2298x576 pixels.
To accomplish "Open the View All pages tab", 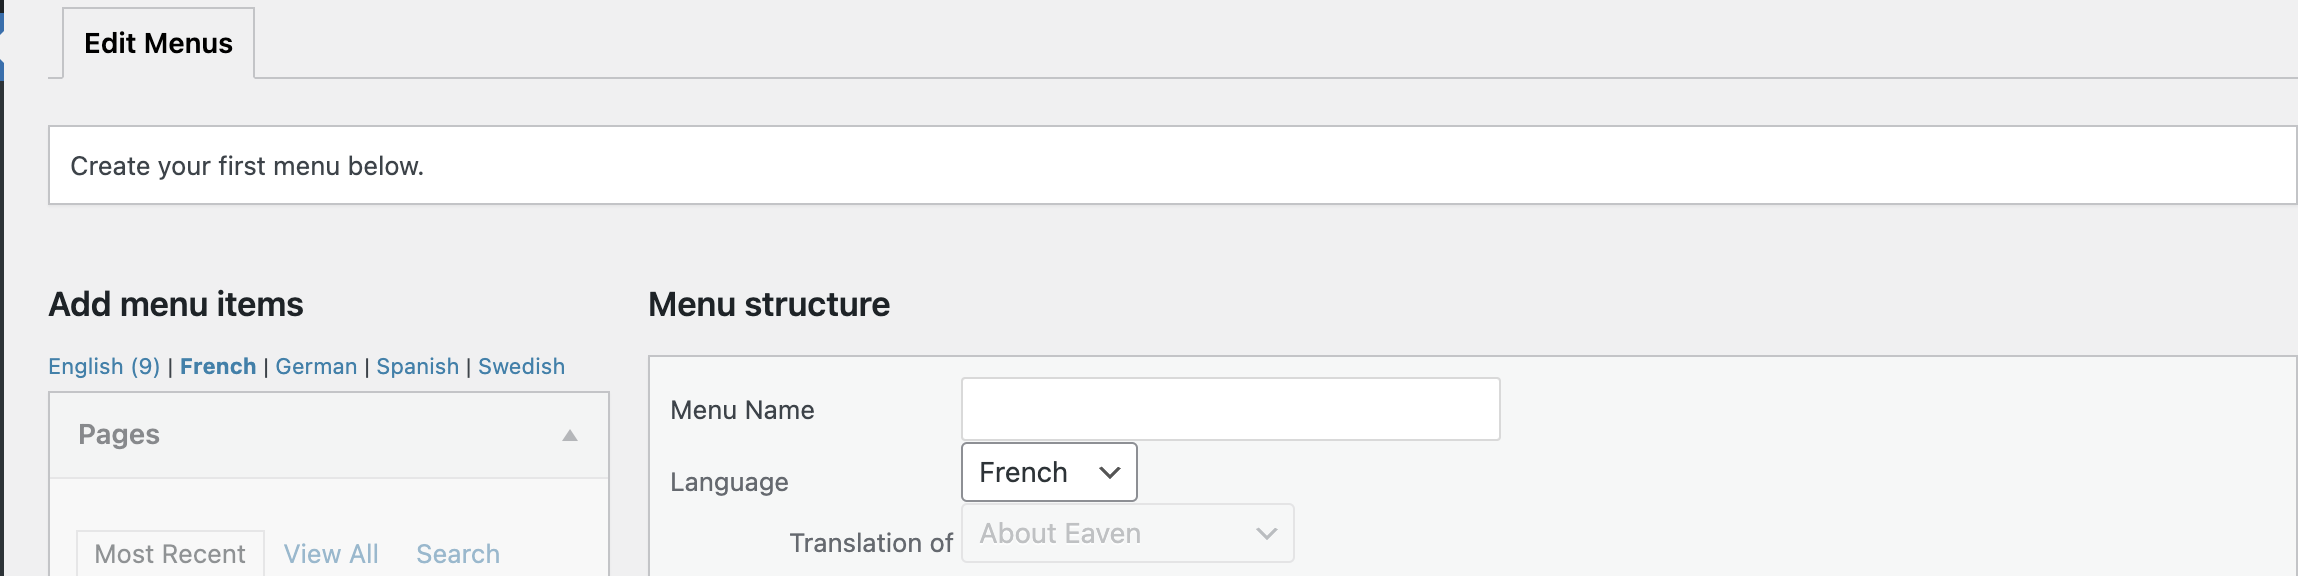I will 331,553.
